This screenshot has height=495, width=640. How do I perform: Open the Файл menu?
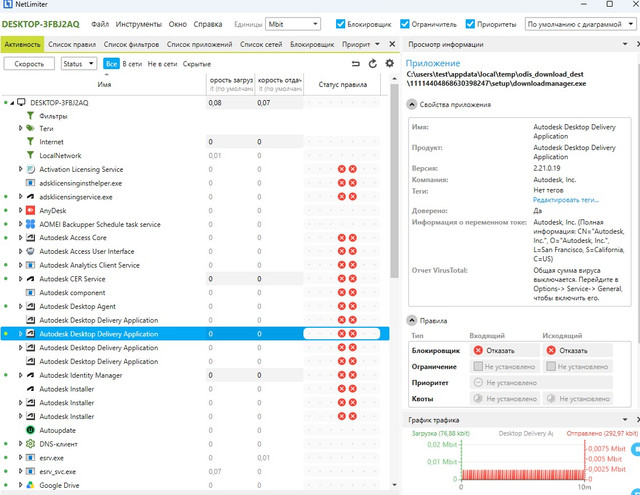tap(100, 24)
